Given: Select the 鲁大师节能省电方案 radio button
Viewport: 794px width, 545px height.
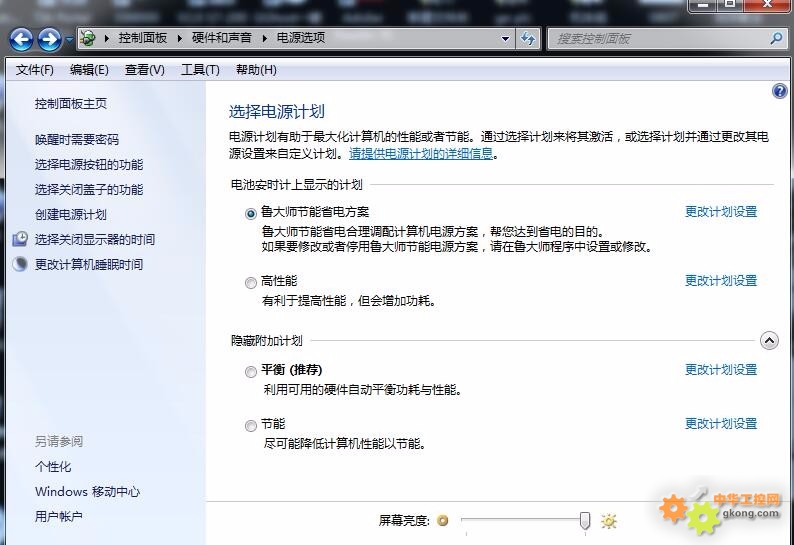Looking at the screenshot, I should point(251,214).
